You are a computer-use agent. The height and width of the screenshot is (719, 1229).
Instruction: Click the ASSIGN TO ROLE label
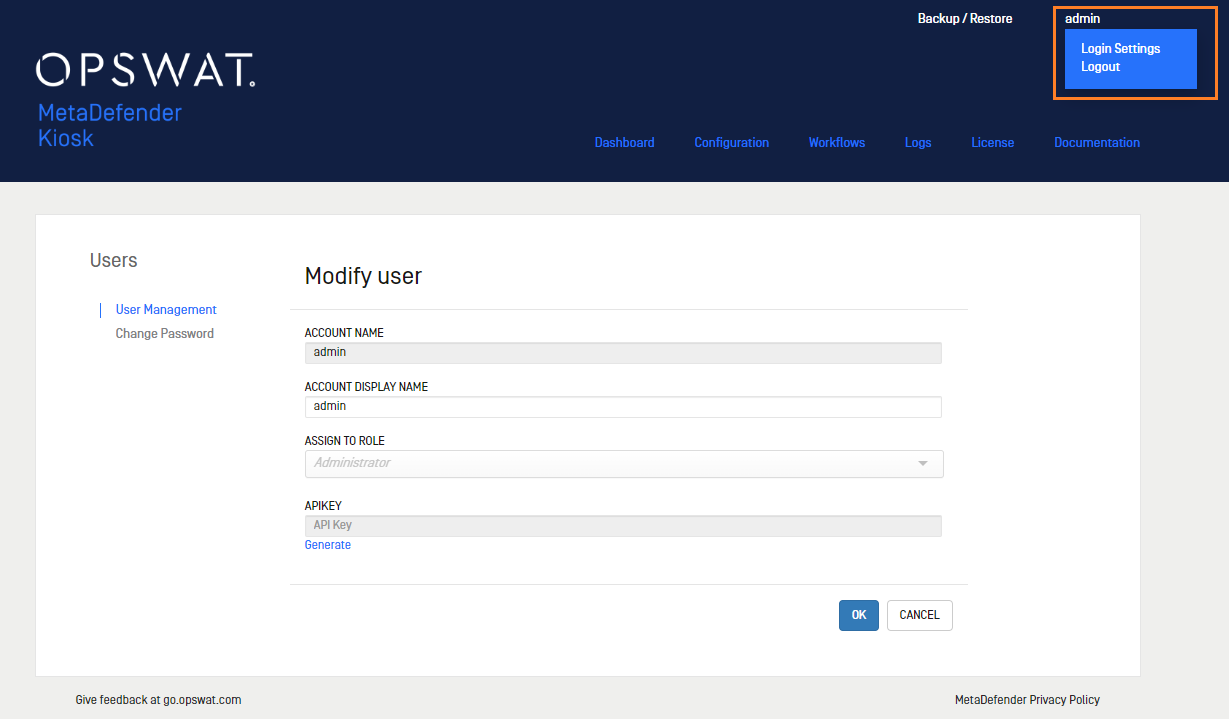point(345,441)
